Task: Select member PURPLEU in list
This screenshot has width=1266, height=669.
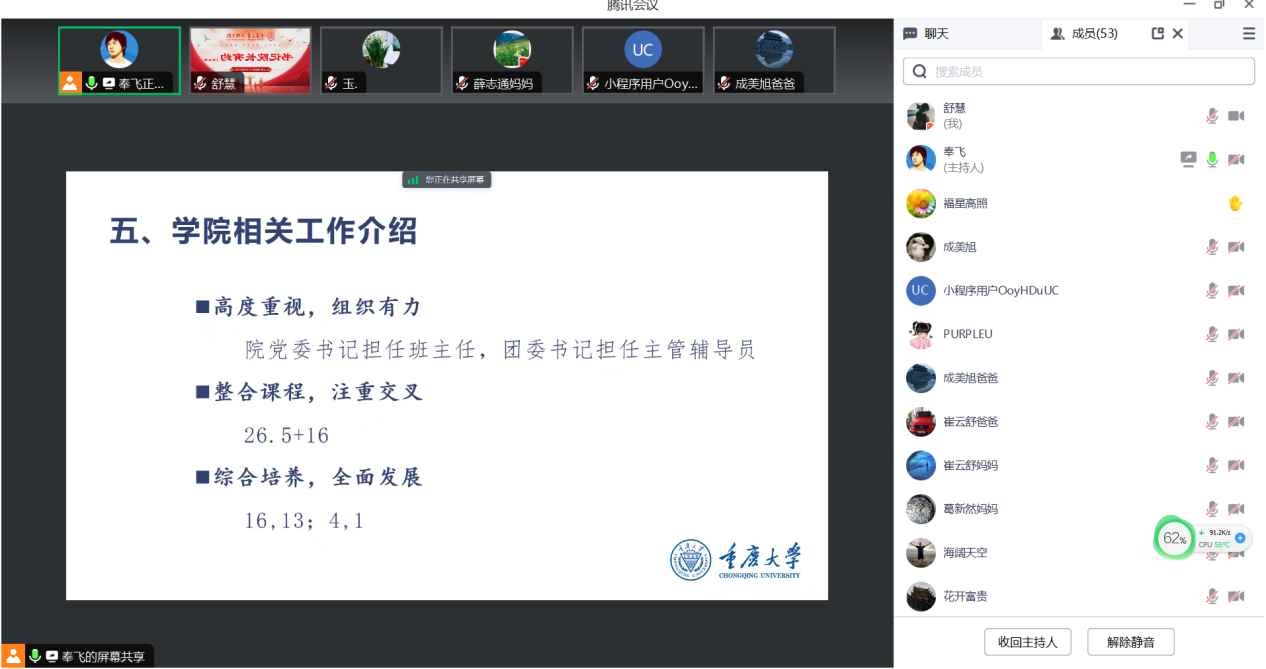Action: pos(1079,334)
